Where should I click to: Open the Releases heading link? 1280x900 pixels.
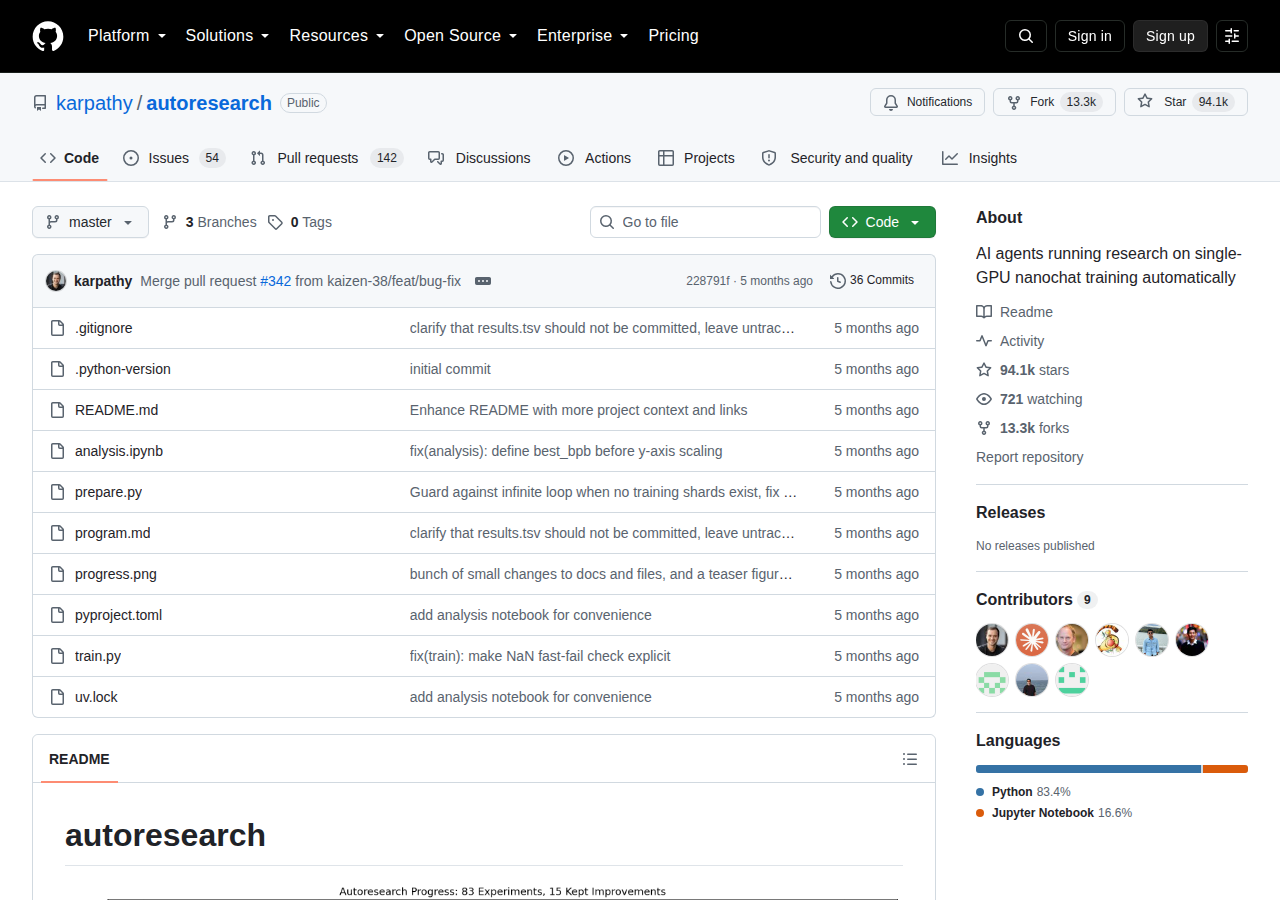point(1010,512)
